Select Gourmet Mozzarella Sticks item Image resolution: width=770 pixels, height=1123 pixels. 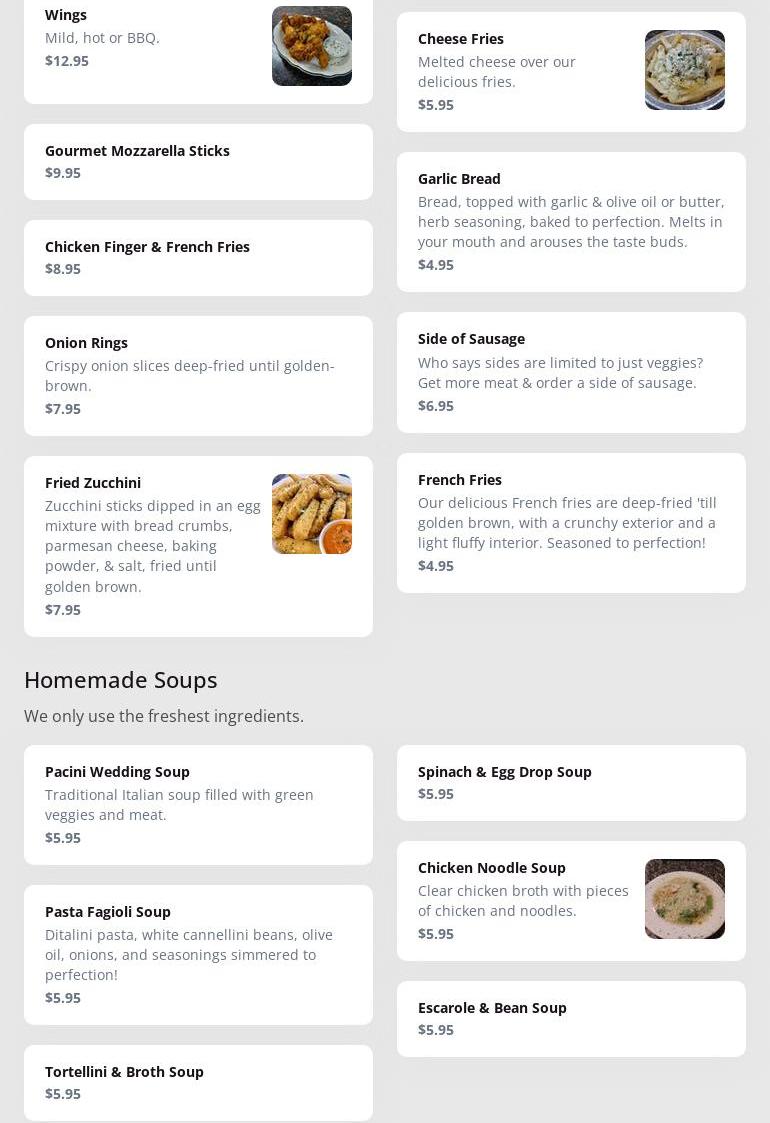(x=198, y=162)
